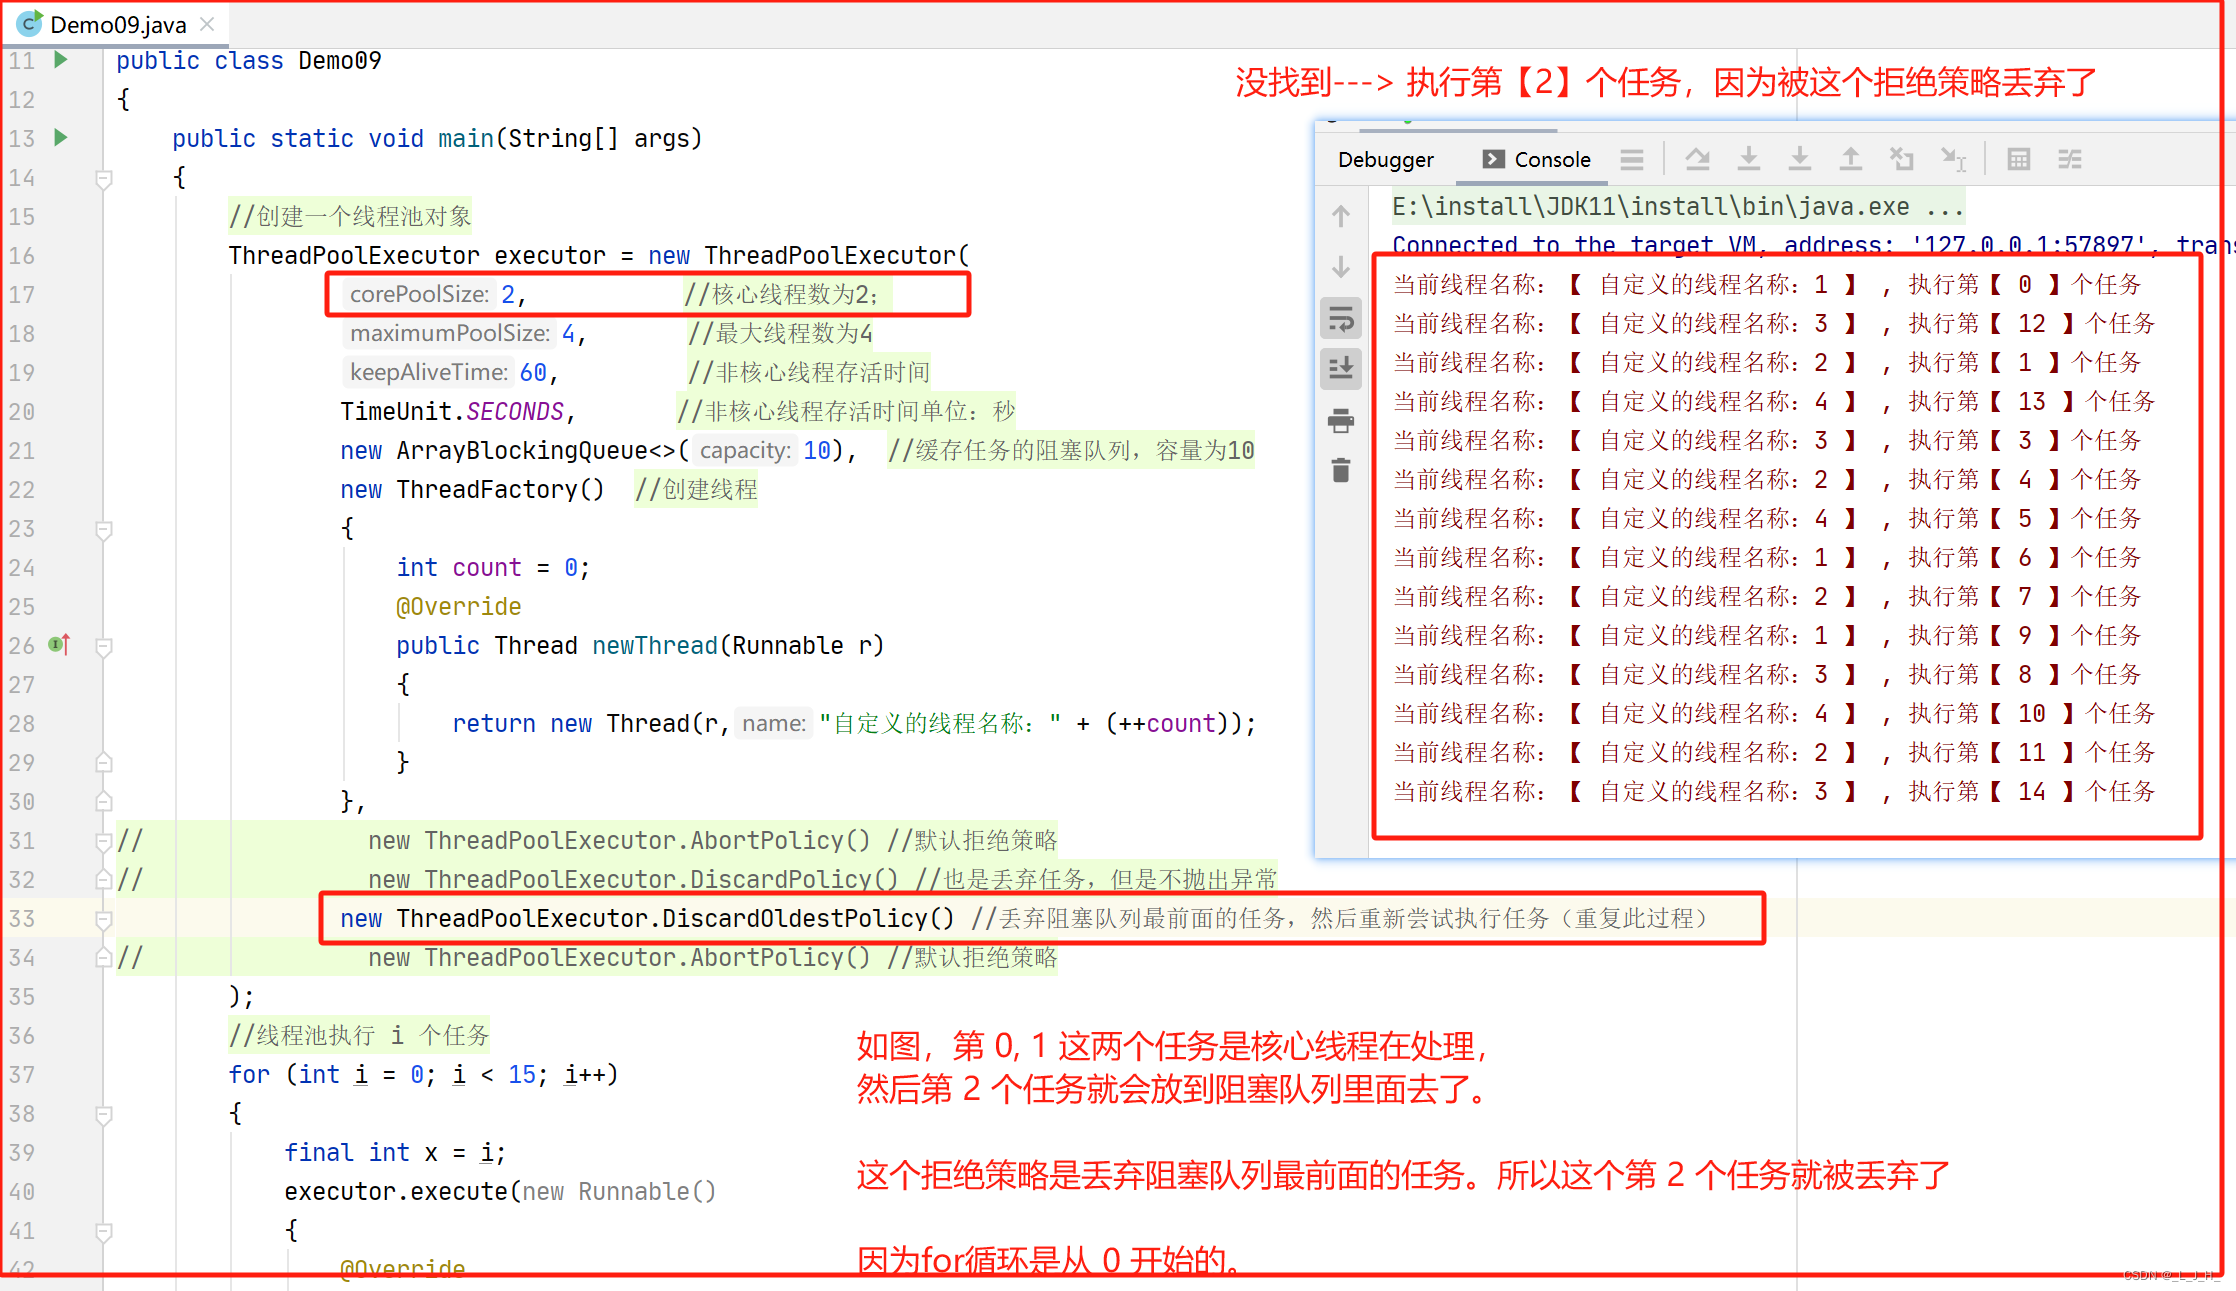Click the DiscardOldestPolicy code on line 33
This screenshot has height=1291, width=2236.
coord(647,918)
